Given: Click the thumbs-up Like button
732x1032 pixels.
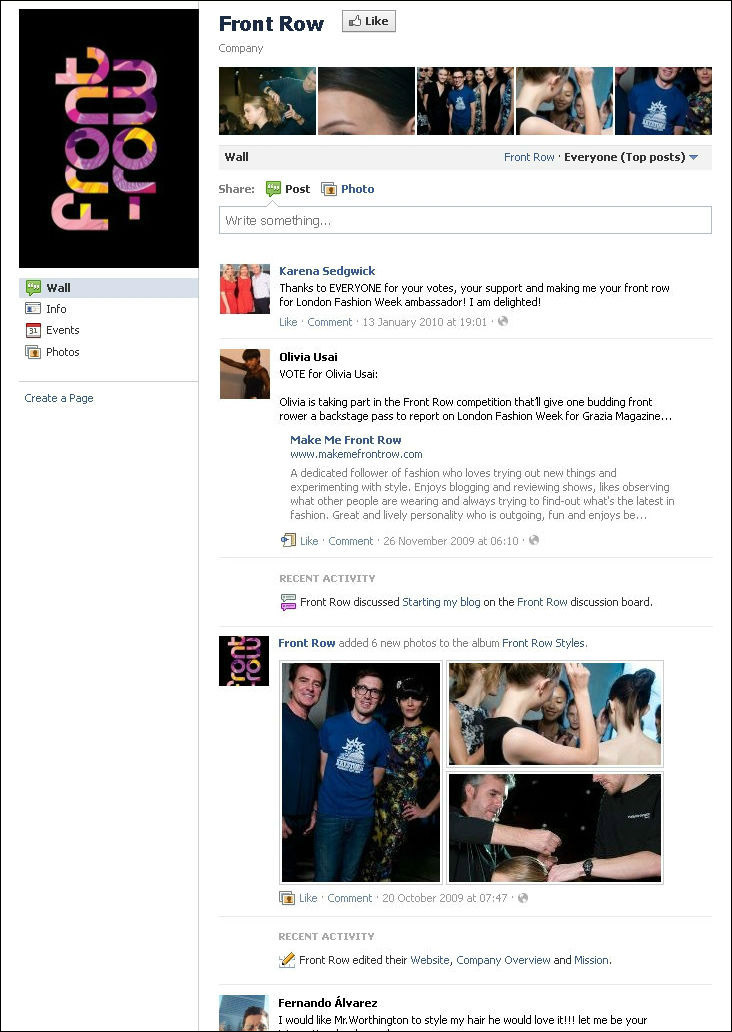Looking at the screenshot, I should click(369, 21).
